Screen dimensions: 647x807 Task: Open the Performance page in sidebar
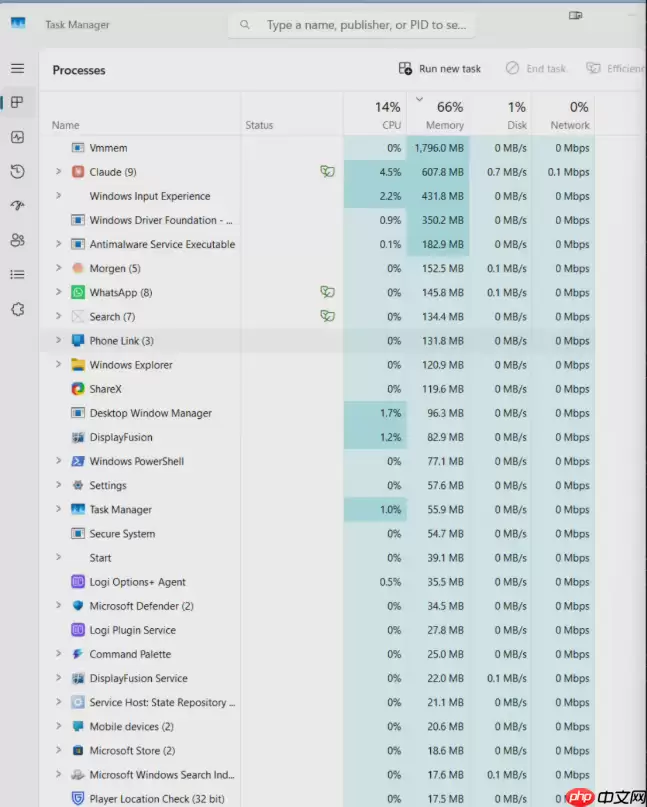tap(18, 137)
